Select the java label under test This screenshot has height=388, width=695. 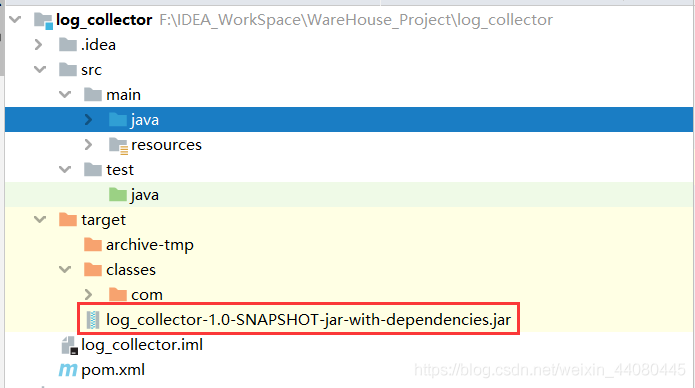(x=145, y=195)
